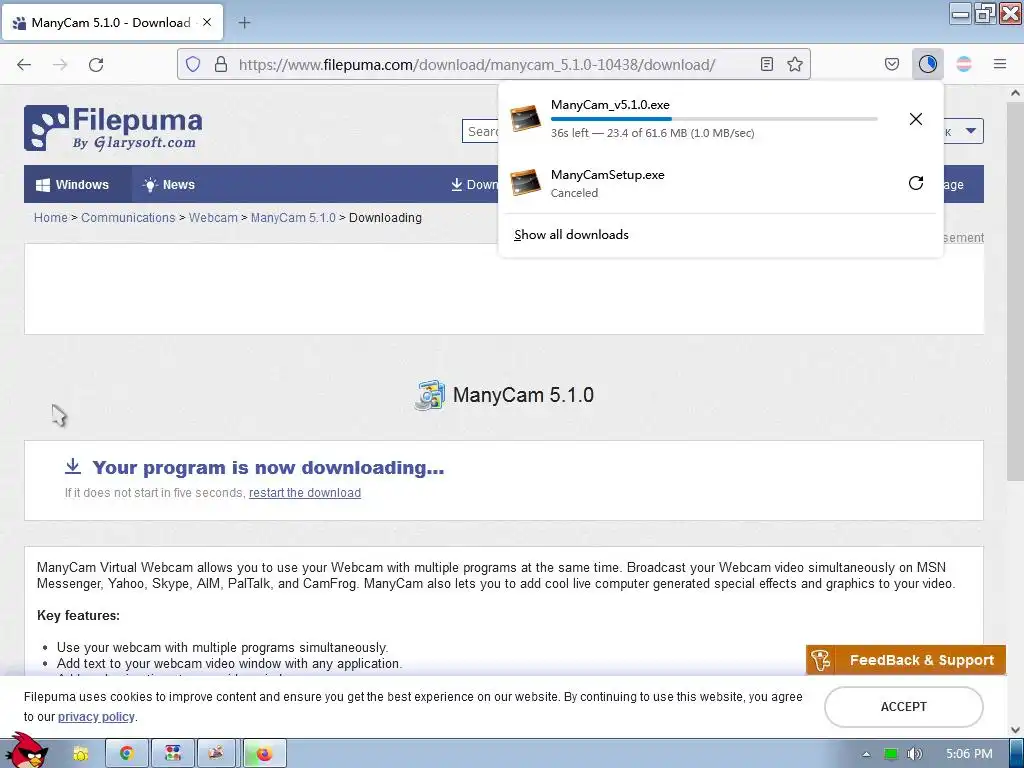Click the 'Your program is now downloading...' heading
Screen dimensions: 1024x768
click(x=268, y=468)
